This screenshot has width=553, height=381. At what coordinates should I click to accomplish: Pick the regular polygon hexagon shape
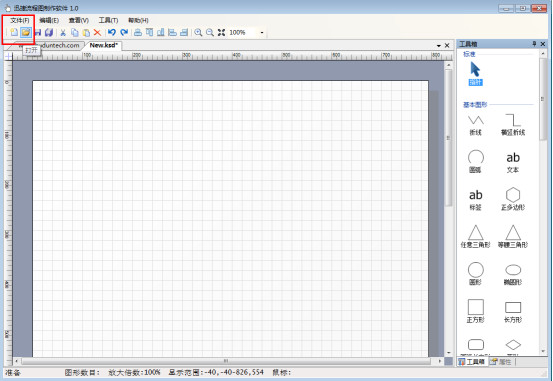(513, 199)
